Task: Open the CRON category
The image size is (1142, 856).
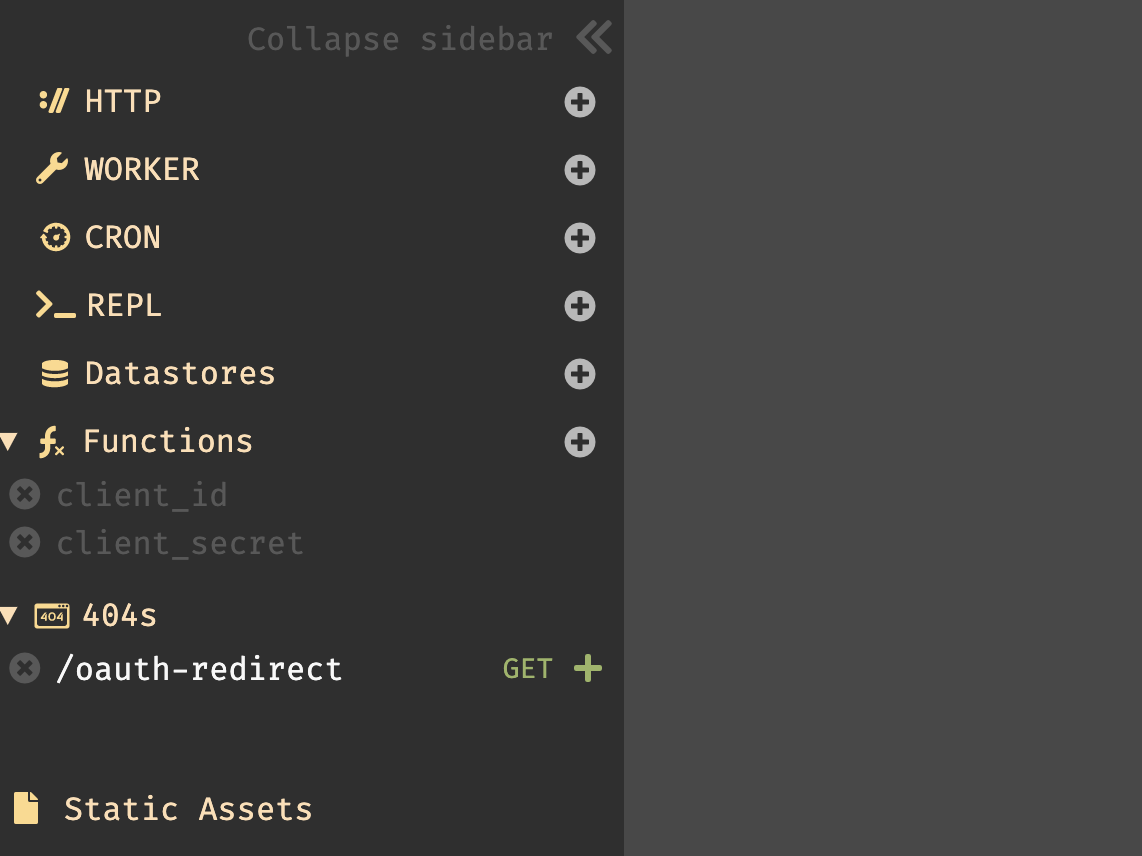Action: (122, 237)
